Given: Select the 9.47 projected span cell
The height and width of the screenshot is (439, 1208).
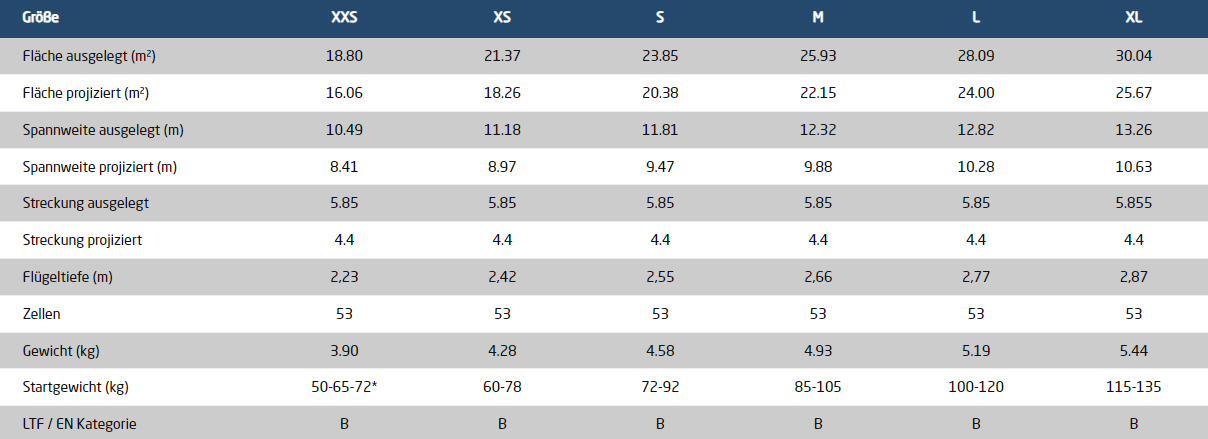Looking at the screenshot, I should [660, 167].
